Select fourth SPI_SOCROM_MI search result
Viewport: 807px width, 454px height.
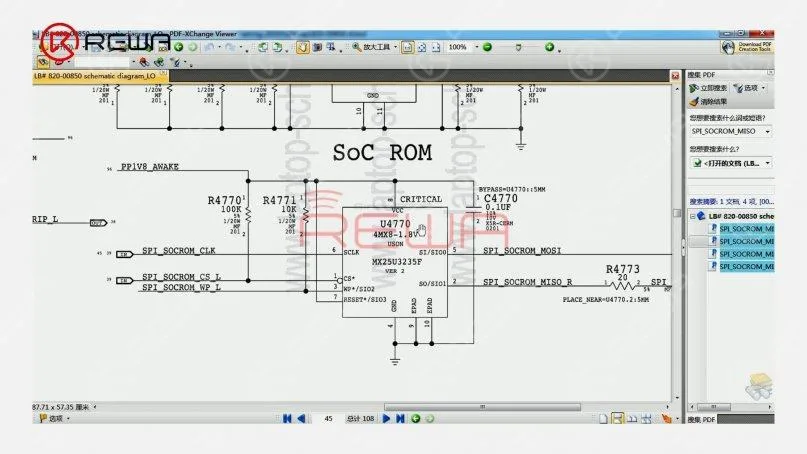tap(746, 267)
